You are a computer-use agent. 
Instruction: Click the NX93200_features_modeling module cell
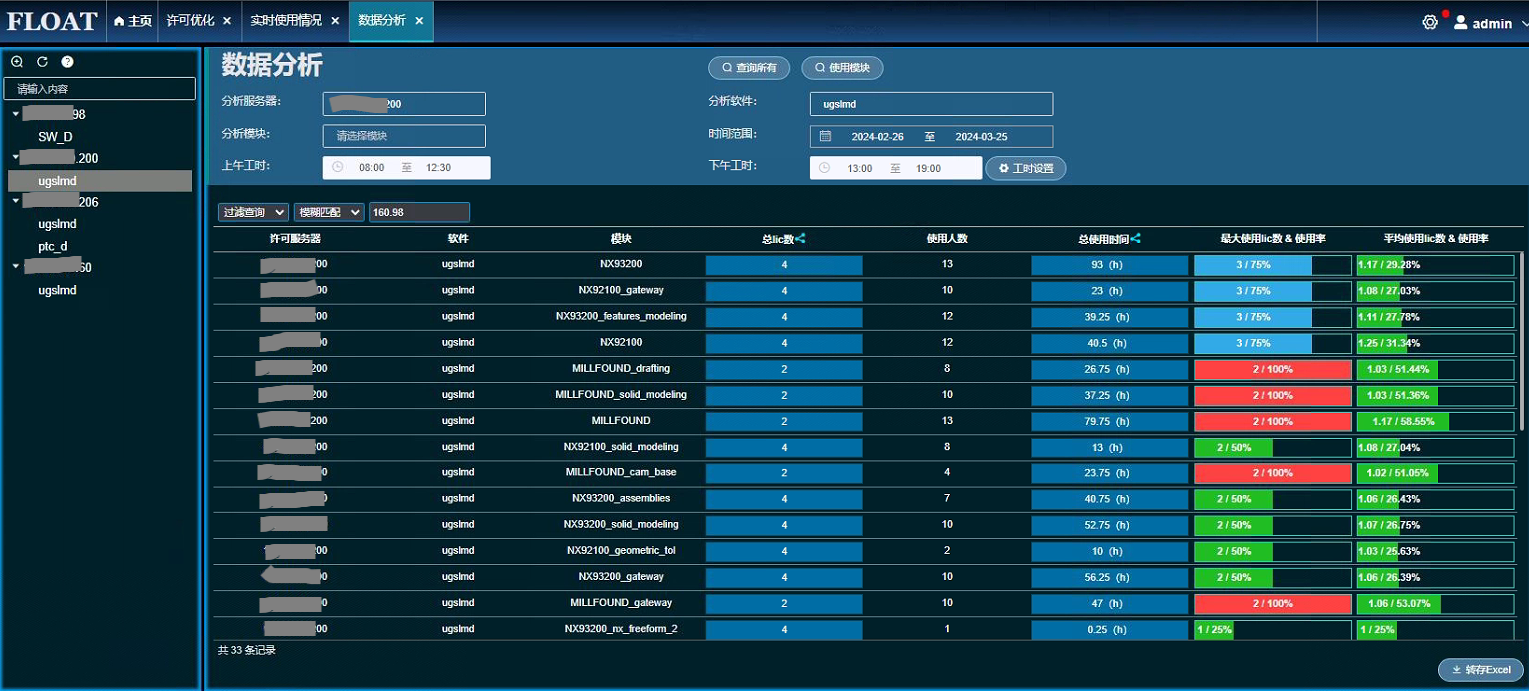pyautogui.click(x=621, y=316)
